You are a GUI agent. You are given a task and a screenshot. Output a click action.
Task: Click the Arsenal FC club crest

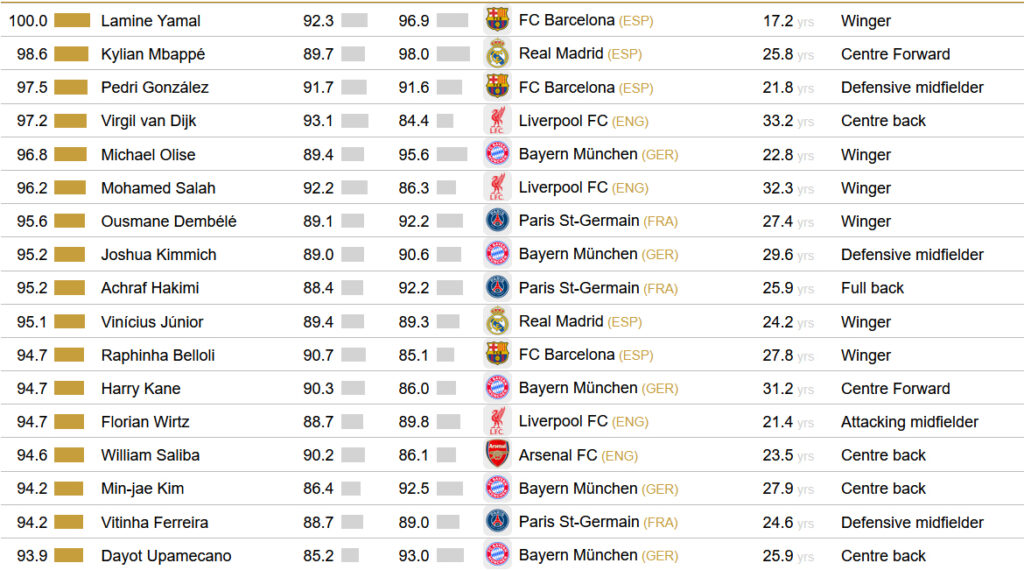497,455
